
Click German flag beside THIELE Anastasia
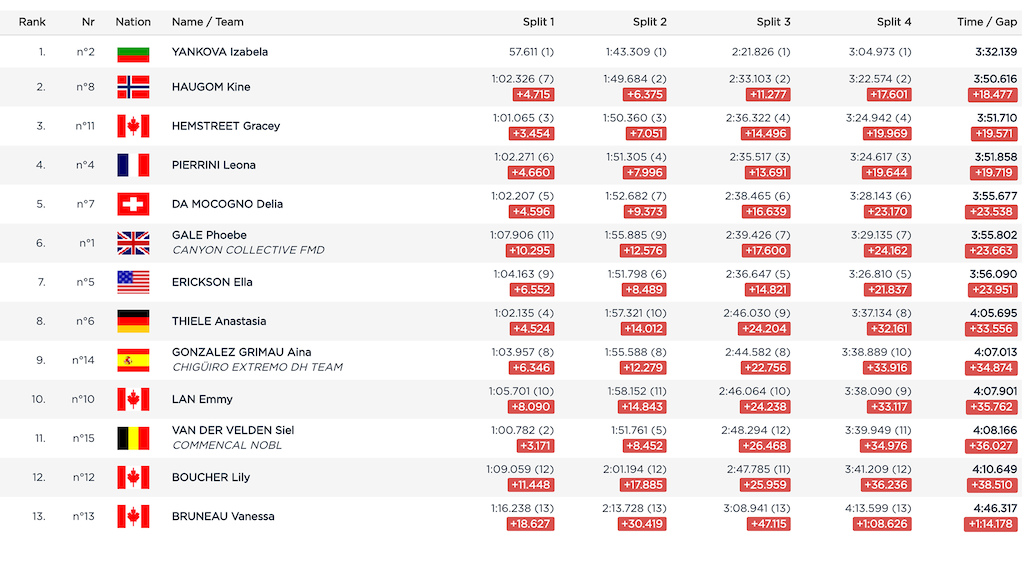coord(133,321)
